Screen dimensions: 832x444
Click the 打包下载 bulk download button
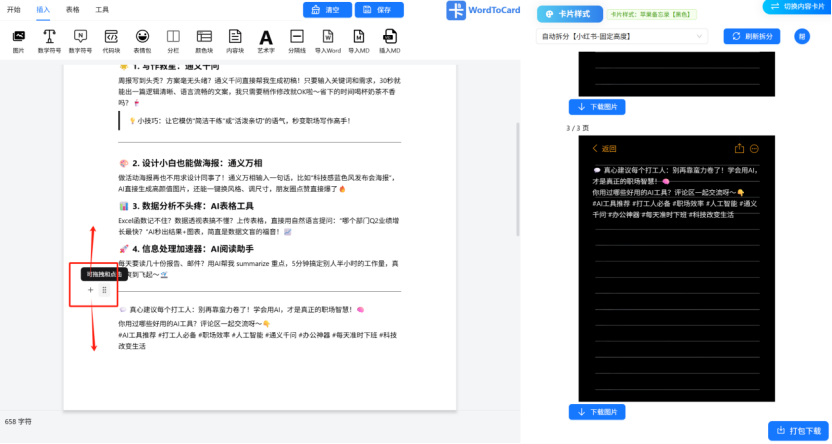(798, 431)
